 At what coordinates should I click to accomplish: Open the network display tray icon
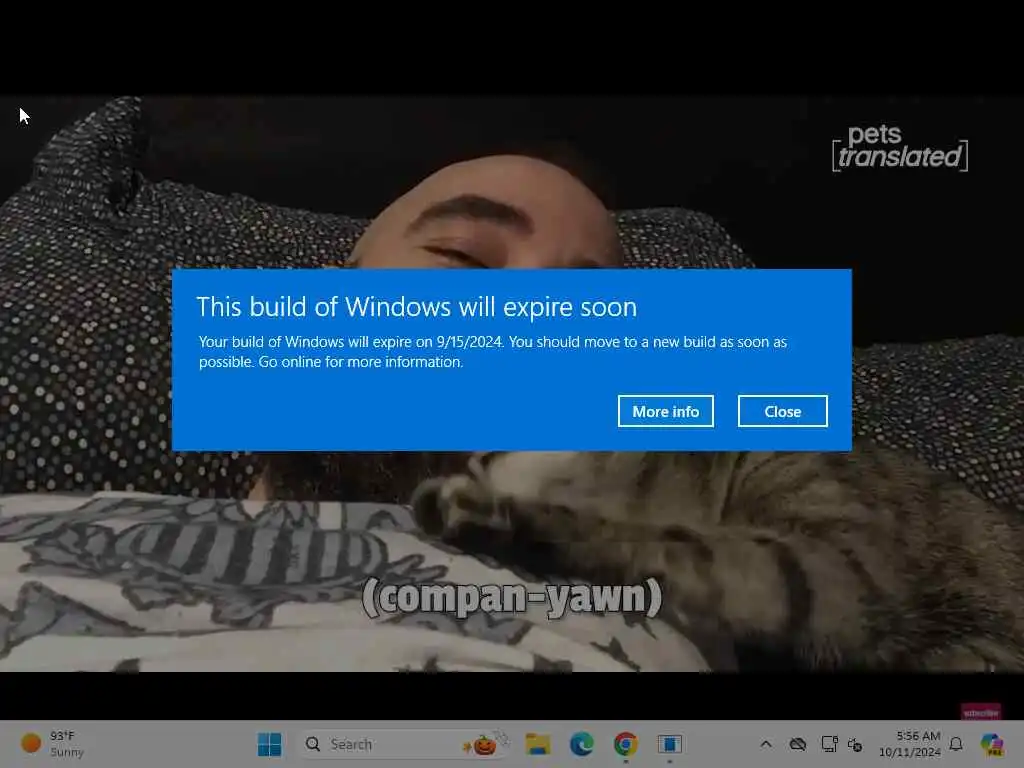point(829,744)
